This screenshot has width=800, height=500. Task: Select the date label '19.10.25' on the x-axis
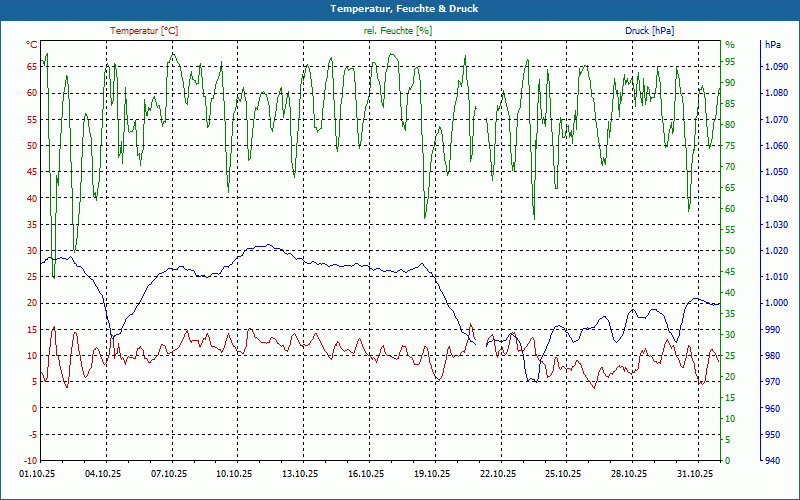(433, 473)
